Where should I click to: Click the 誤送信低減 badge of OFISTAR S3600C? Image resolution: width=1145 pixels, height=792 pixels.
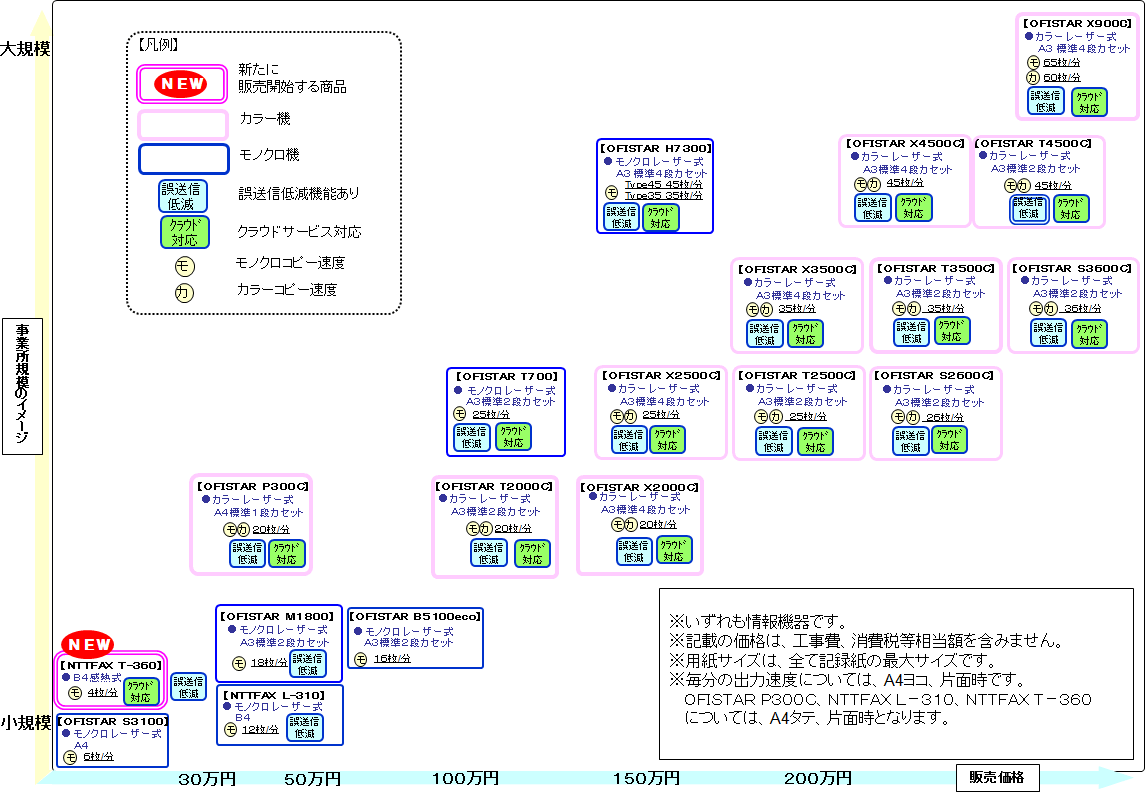pos(1049,333)
